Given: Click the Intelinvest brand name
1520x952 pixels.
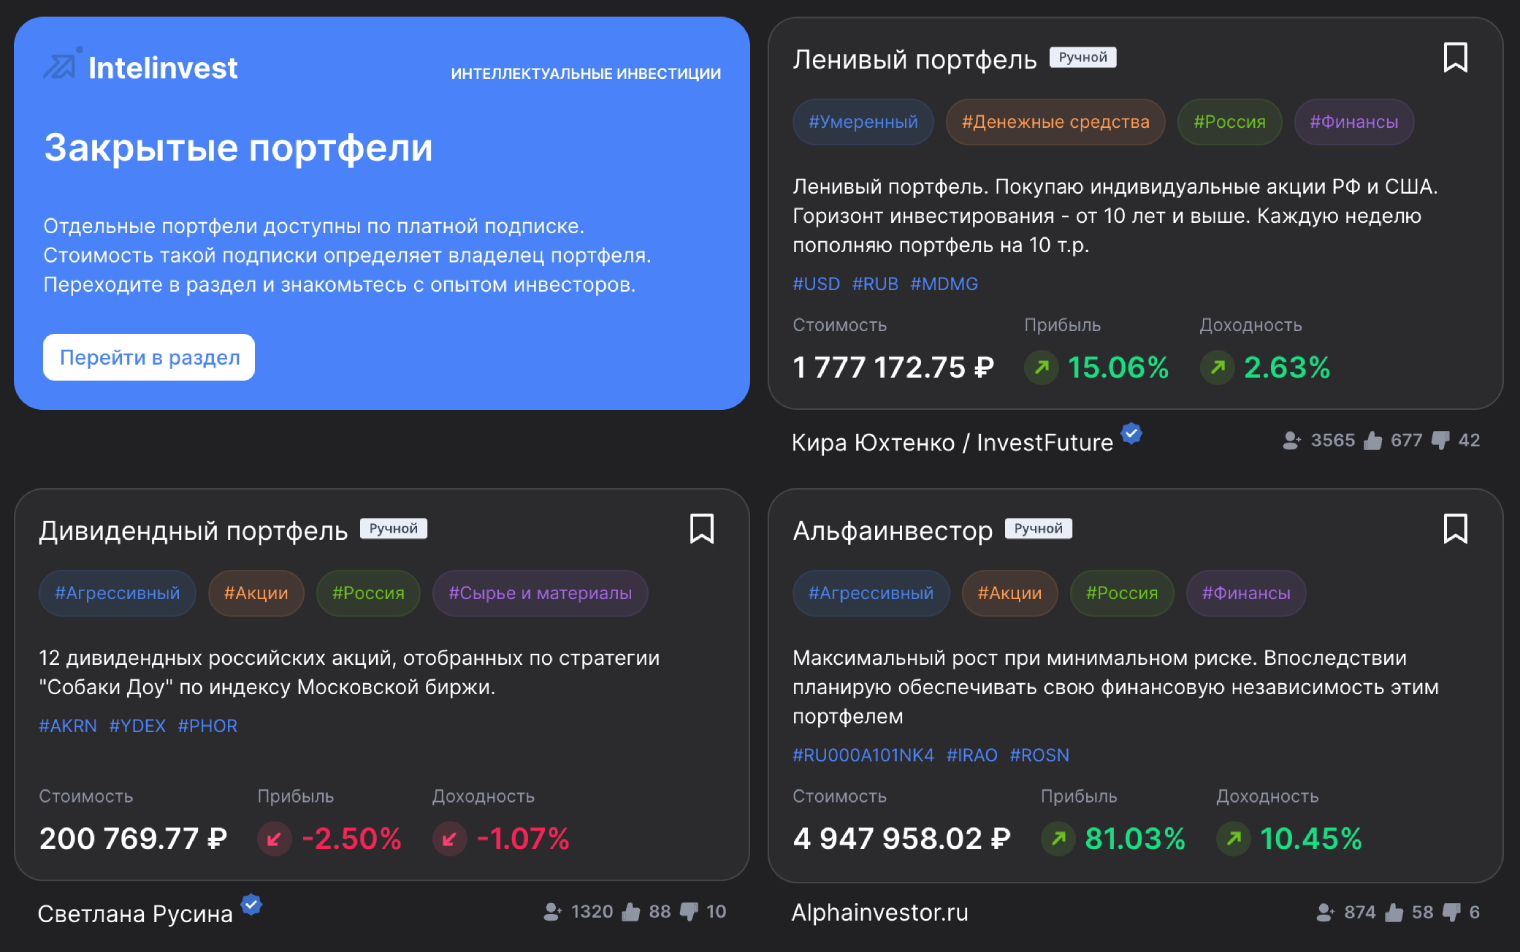Looking at the screenshot, I should 163,68.
